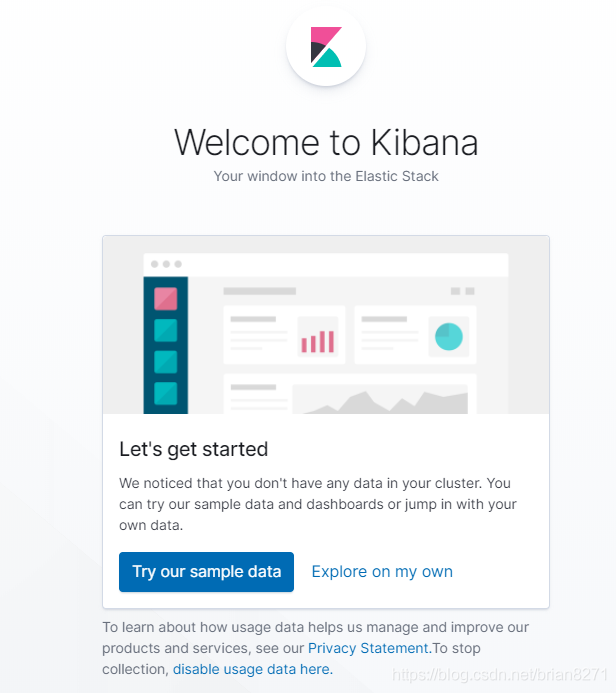Screen dimensions: 616x693
Task: Click the Let's get started heading
Action: point(194,449)
